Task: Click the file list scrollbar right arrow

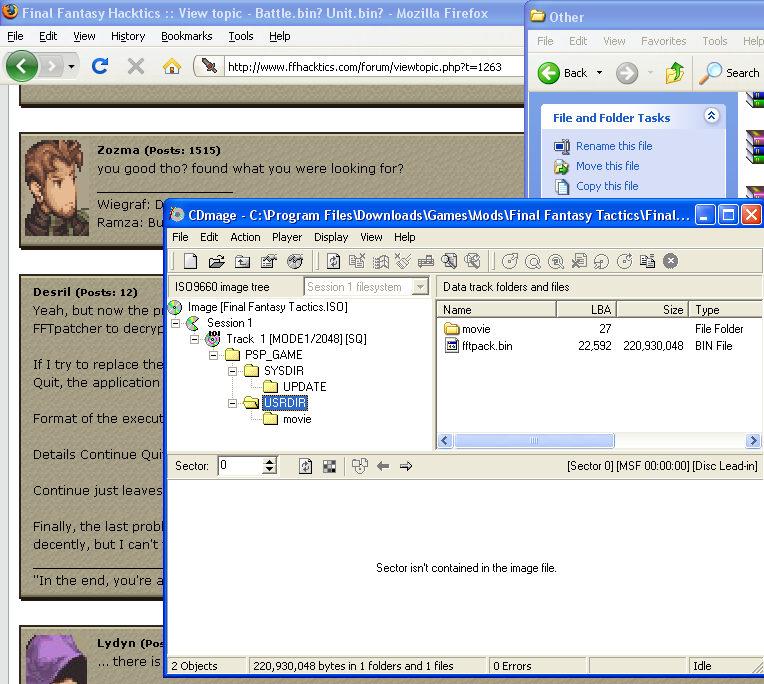Action: coord(753,441)
